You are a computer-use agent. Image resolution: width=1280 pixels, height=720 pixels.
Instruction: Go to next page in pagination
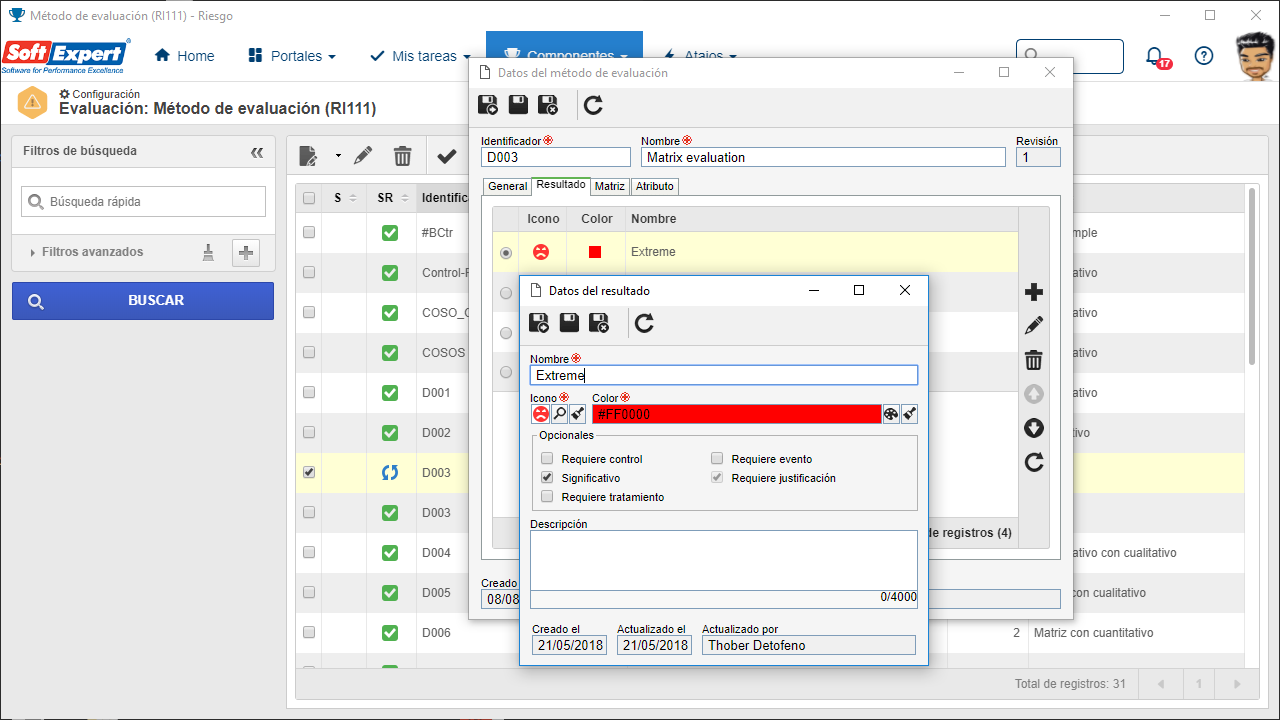[x=1237, y=684]
